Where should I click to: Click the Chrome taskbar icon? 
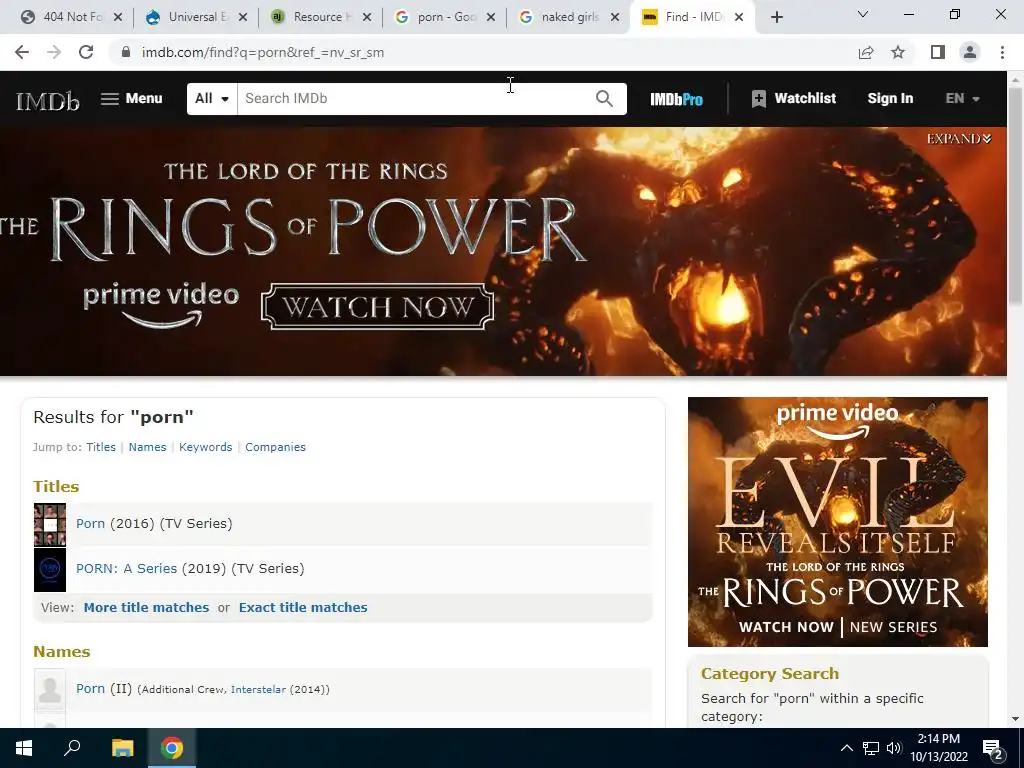coord(172,748)
